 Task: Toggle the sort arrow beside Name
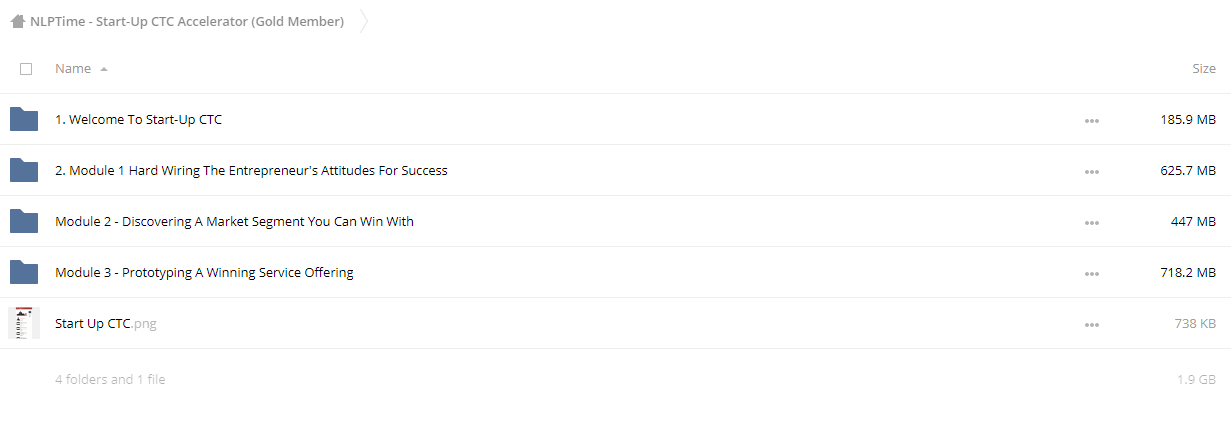pyautogui.click(x=104, y=69)
